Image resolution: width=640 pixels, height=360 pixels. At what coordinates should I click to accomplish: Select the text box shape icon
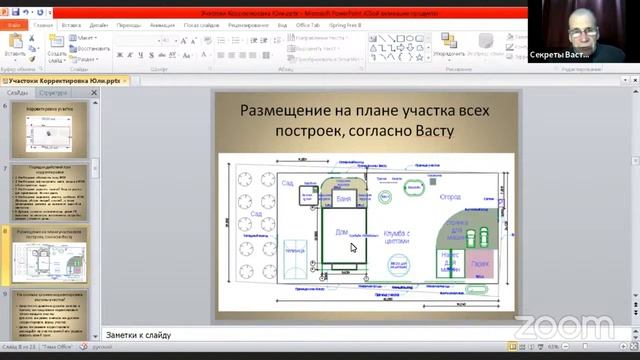point(373,38)
